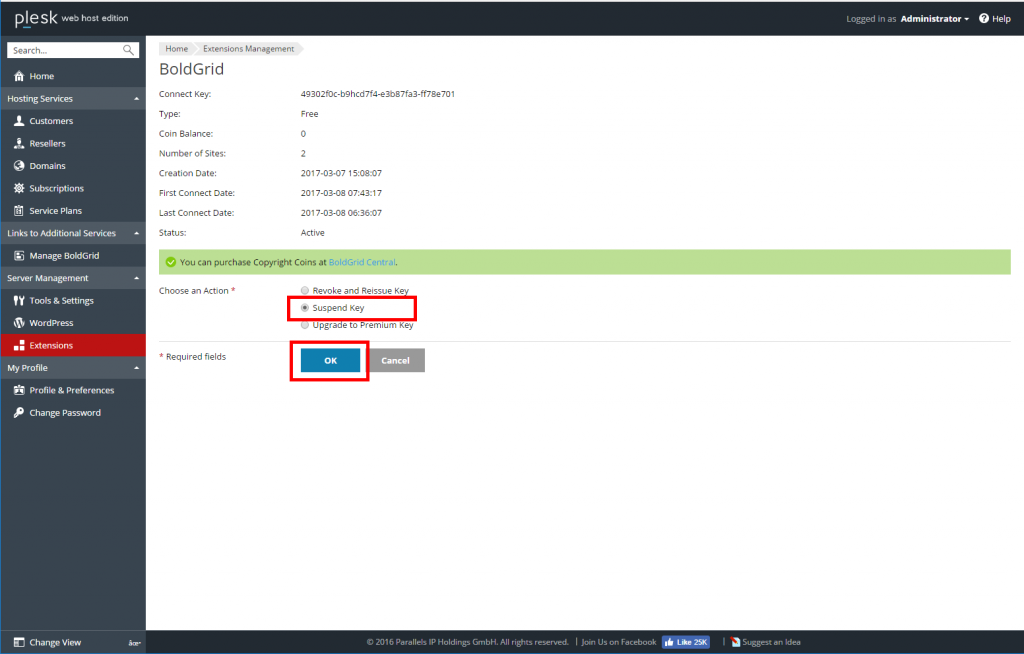
Task: Click the Tools & Settings icon
Action: tap(19, 301)
